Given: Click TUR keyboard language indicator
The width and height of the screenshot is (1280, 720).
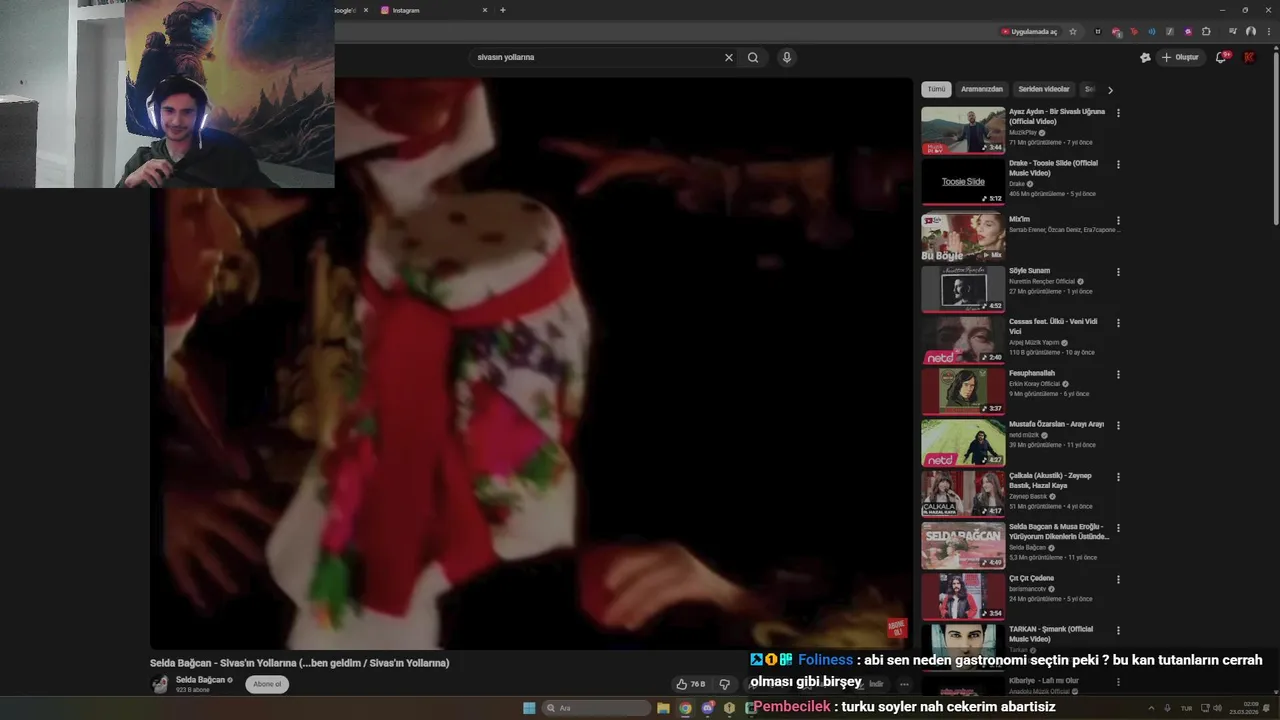Looking at the screenshot, I should pos(1187,708).
